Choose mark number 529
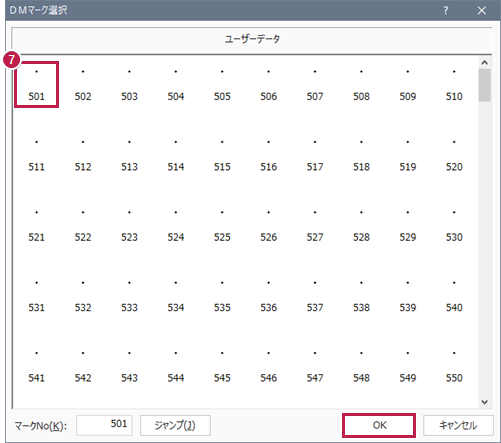 click(408, 225)
